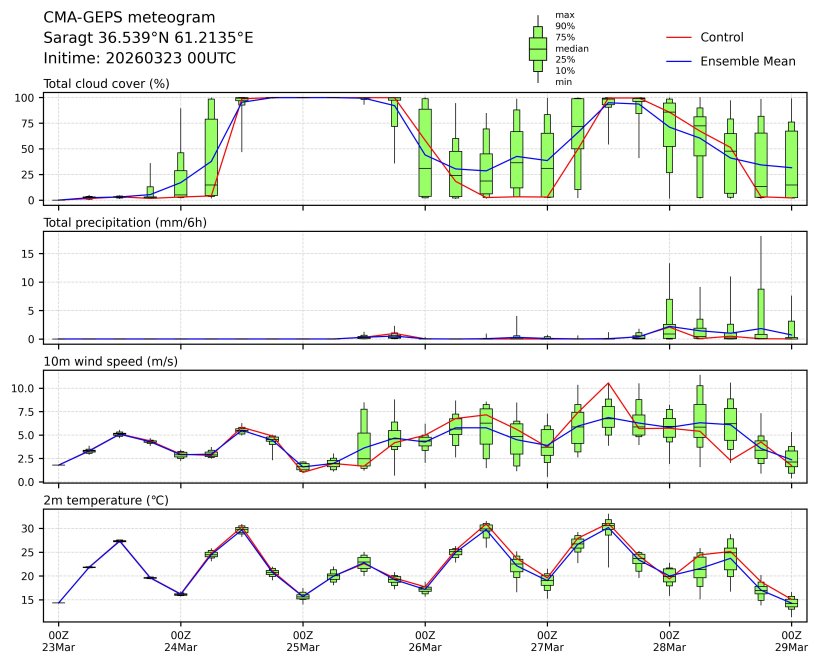Screen dimensions: 819x664
Task: Click the tallest precipitation whisker after 28Mar
Action: click(761, 238)
